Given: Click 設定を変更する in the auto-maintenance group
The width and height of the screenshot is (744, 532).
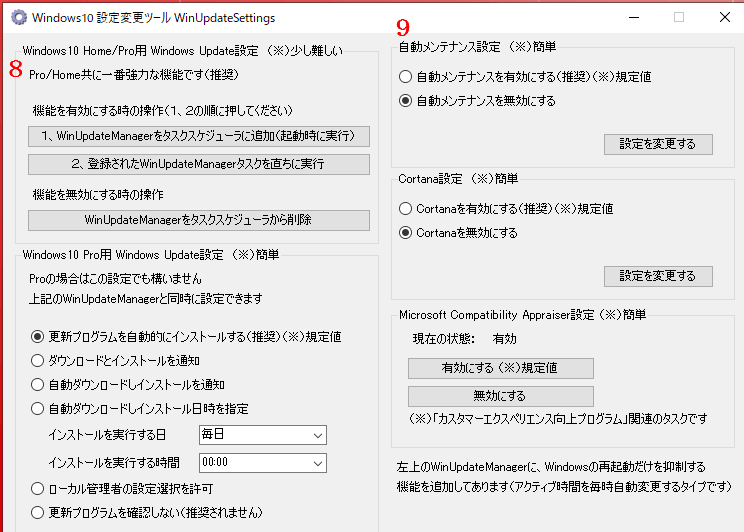Looking at the screenshot, I should [x=658, y=144].
